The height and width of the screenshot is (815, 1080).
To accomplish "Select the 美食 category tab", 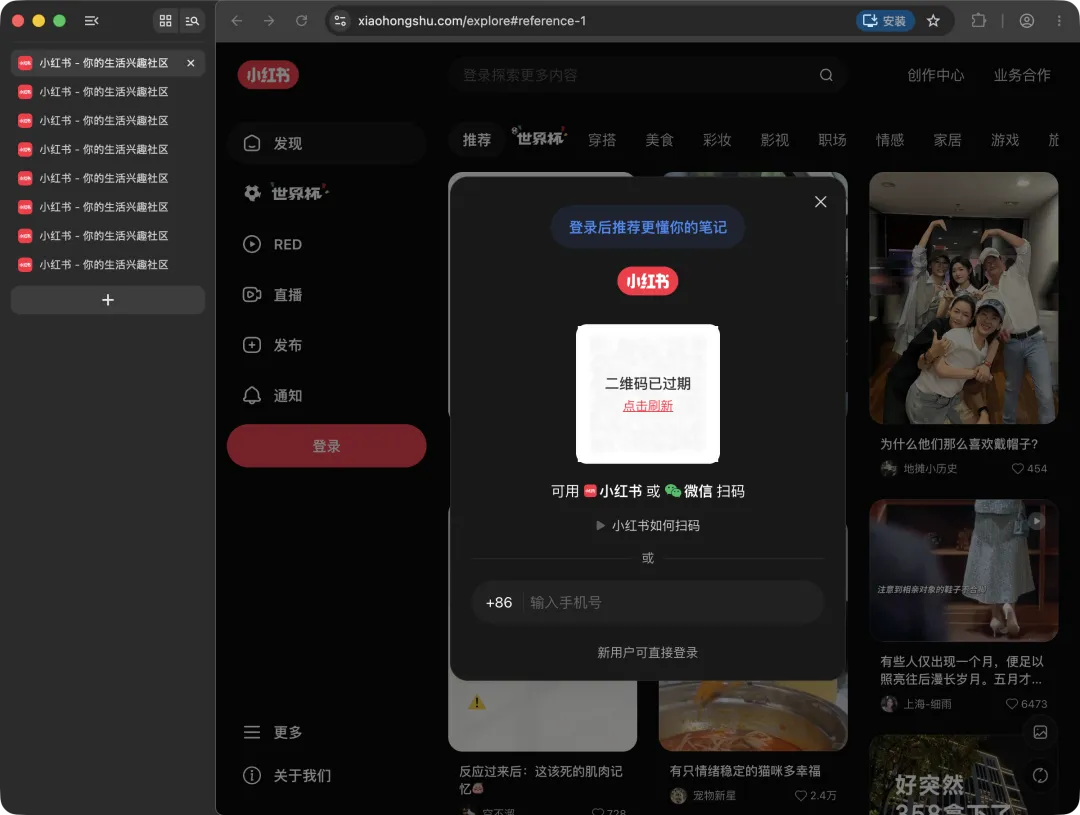I will pyautogui.click(x=659, y=140).
